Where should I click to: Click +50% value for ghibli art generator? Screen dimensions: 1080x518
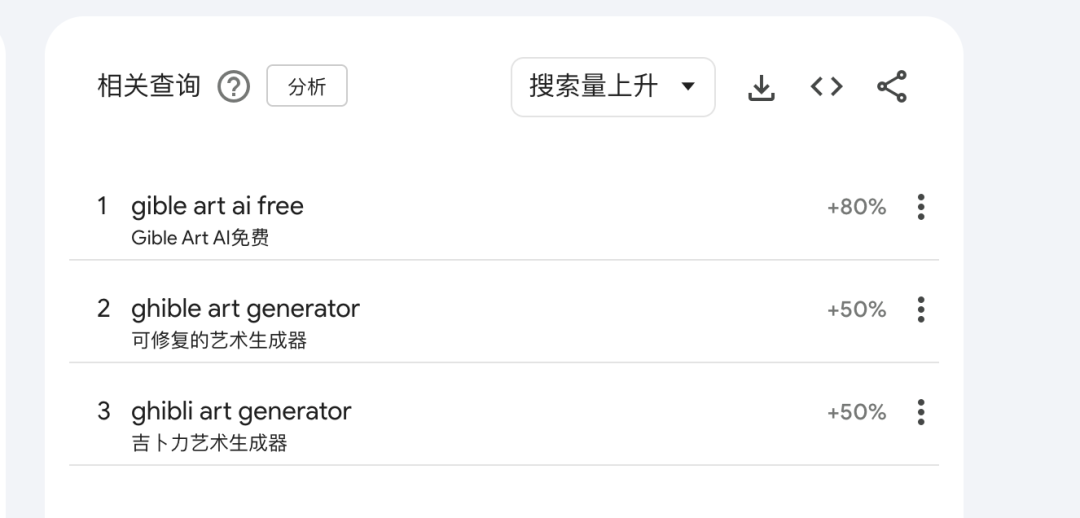(x=856, y=412)
